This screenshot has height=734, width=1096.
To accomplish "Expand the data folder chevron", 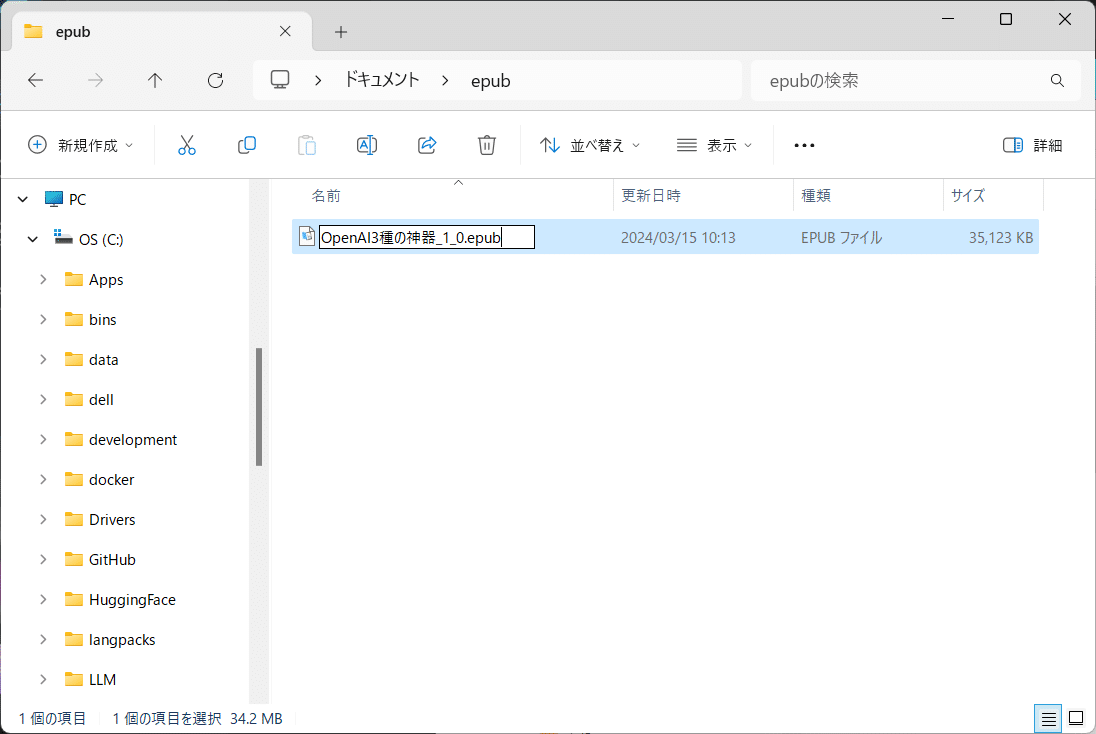I will click(x=43, y=359).
